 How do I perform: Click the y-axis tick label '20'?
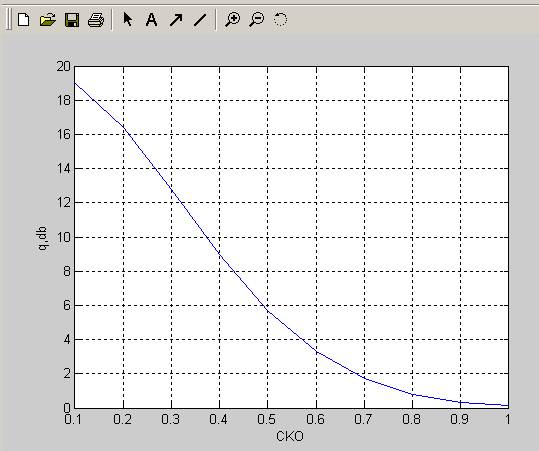click(63, 66)
